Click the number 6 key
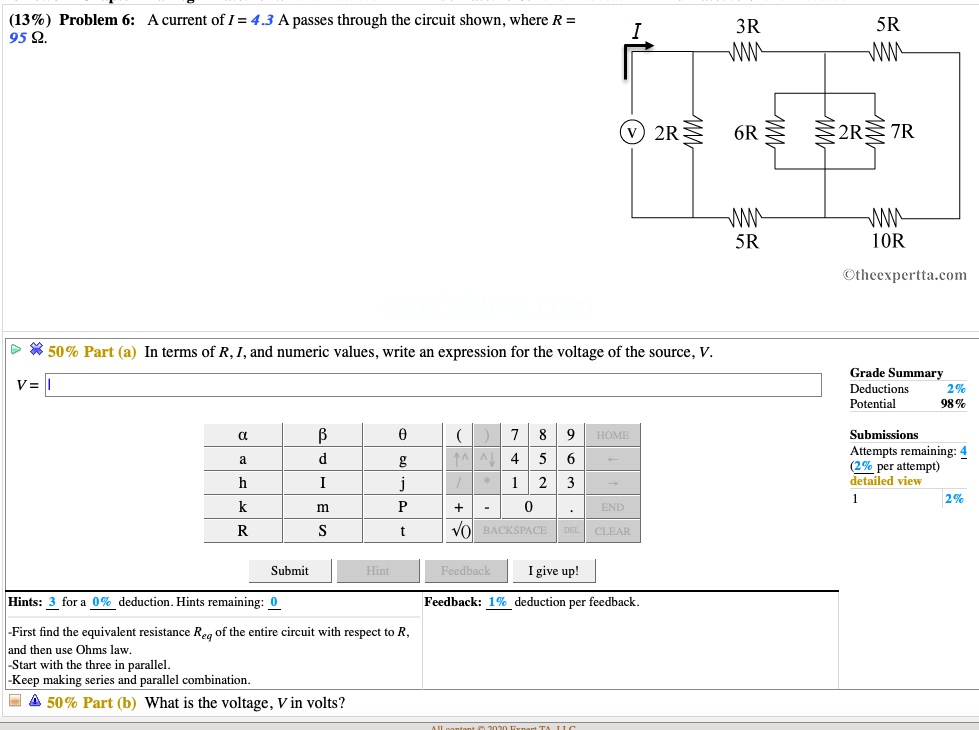Image resolution: width=979 pixels, height=730 pixels. coord(571,459)
